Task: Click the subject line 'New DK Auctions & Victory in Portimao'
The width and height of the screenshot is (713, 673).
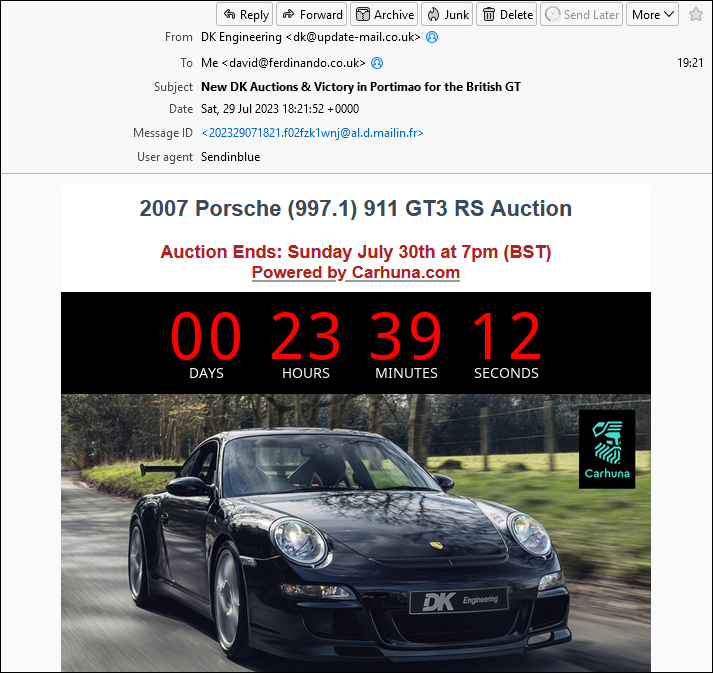Action: click(361, 86)
